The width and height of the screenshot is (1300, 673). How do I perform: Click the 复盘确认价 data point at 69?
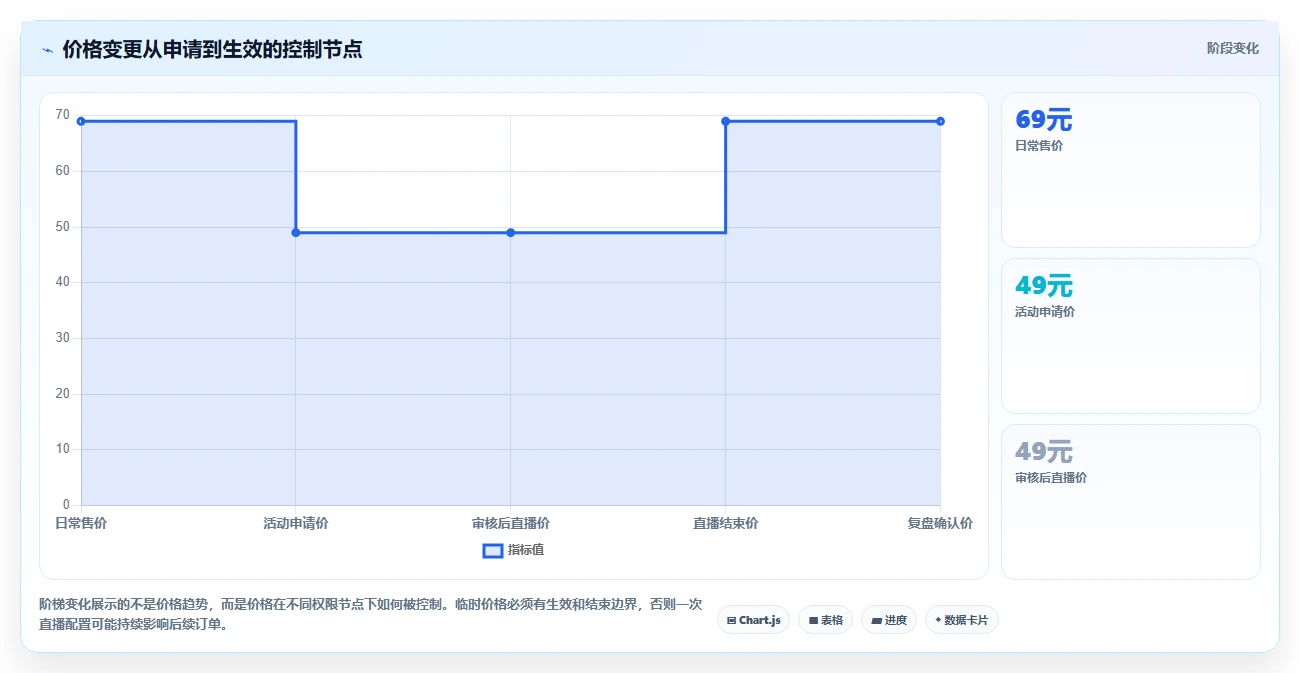coord(941,121)
